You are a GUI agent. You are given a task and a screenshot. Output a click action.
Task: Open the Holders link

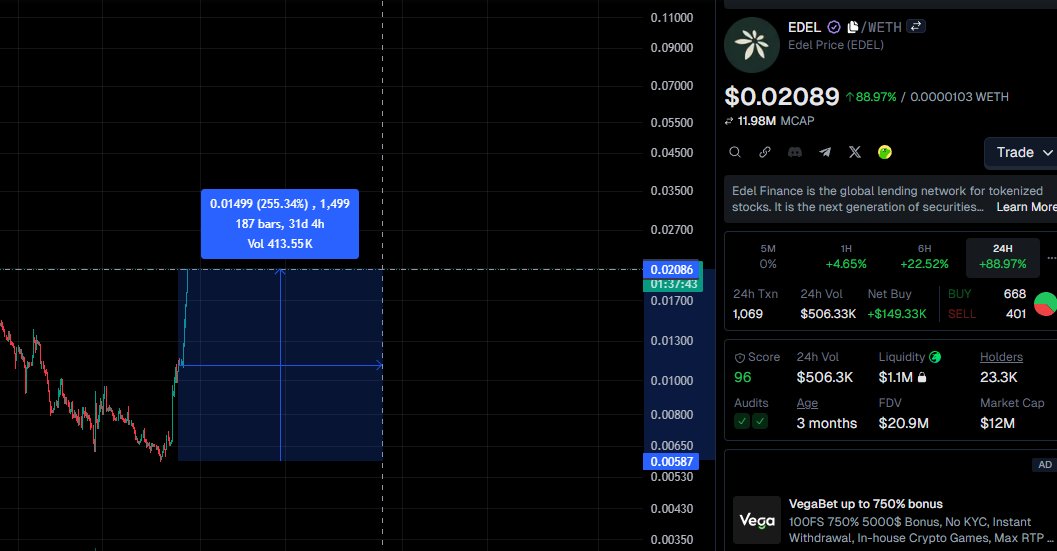pos(1001,357)
